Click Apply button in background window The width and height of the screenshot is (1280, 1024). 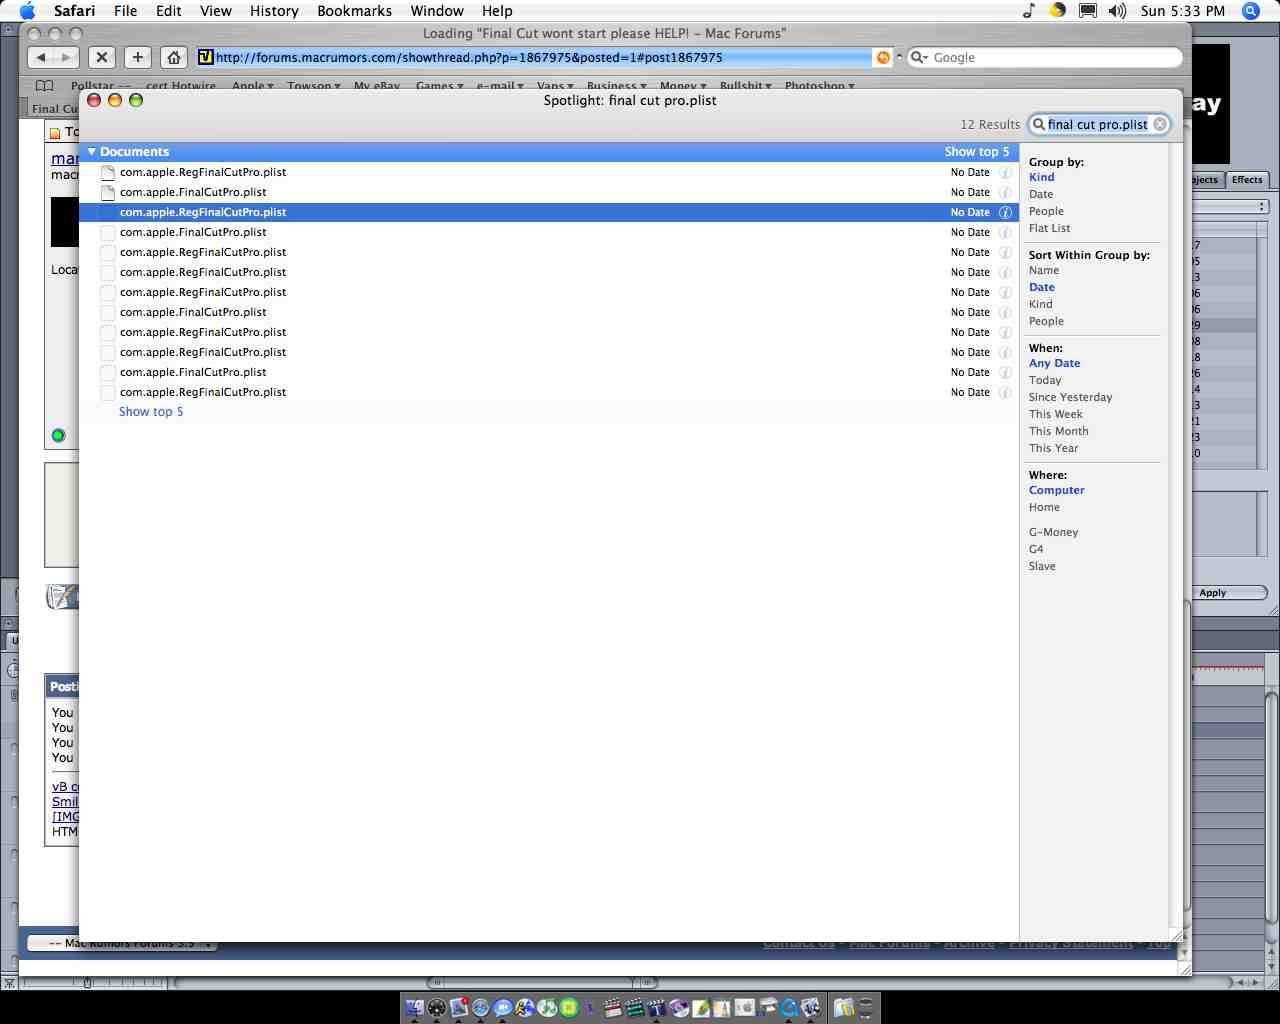[1212, 593]
